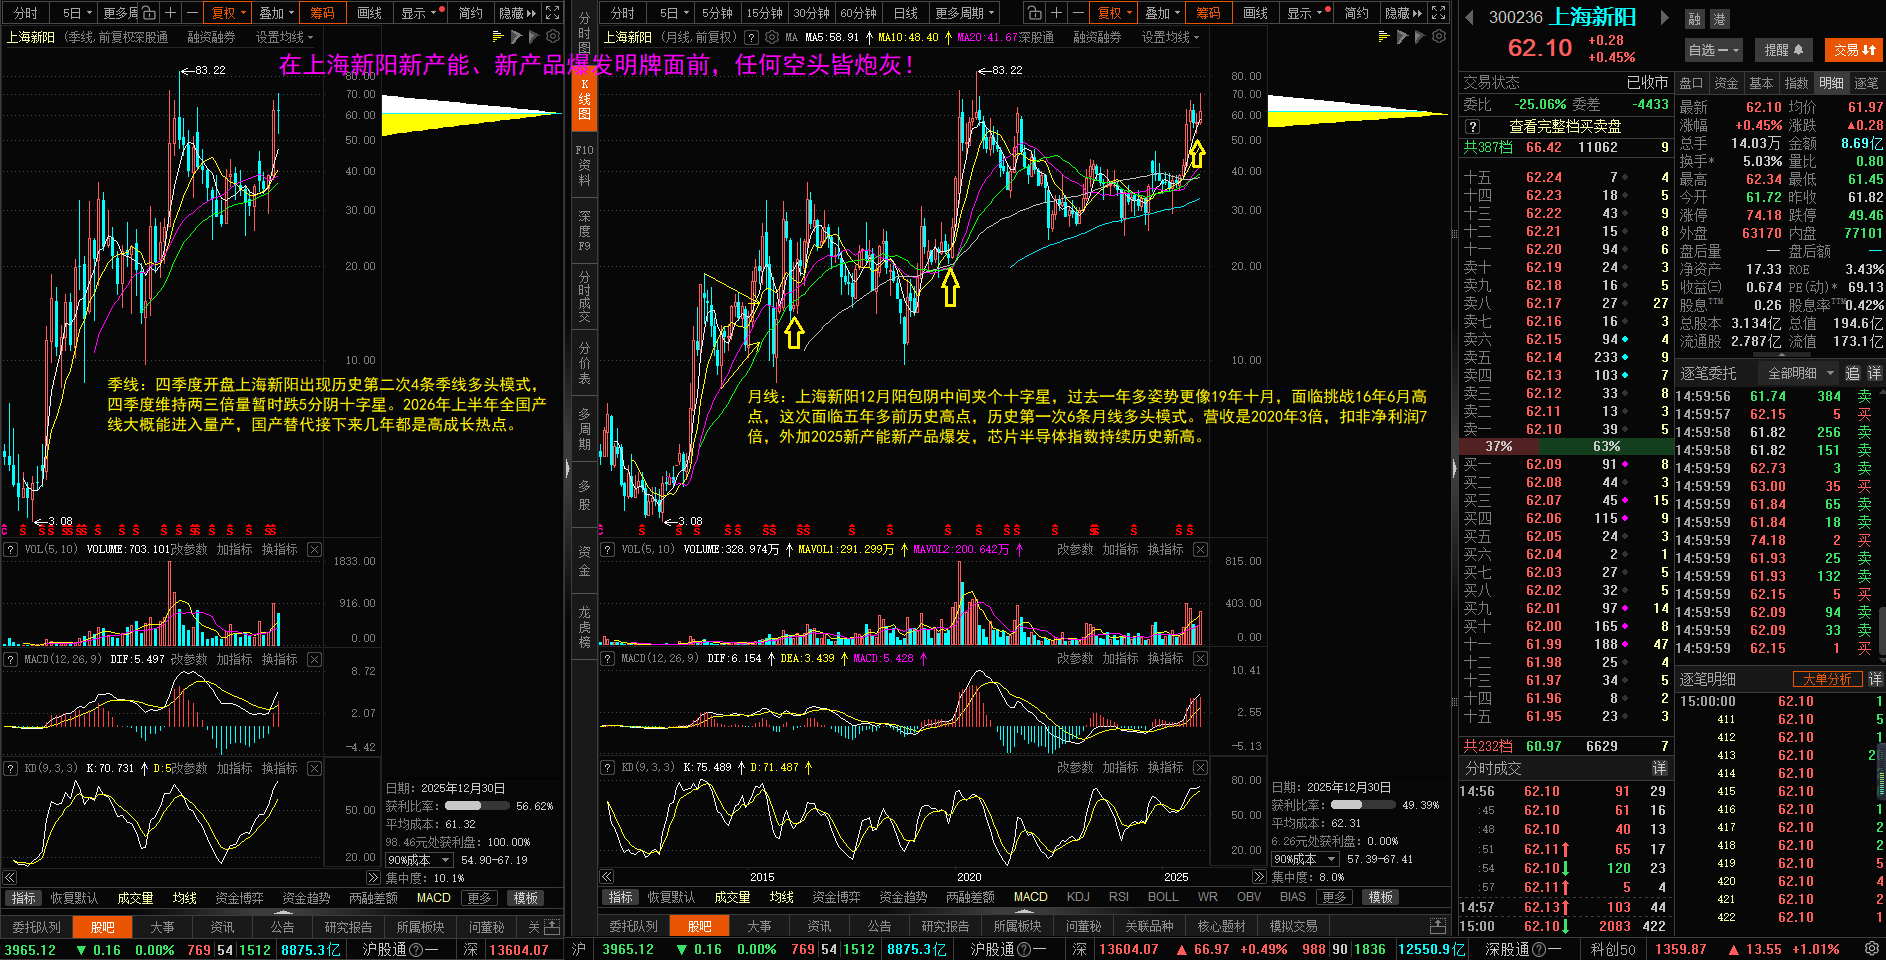Open right chart settings gear icon

(1438, 36)
